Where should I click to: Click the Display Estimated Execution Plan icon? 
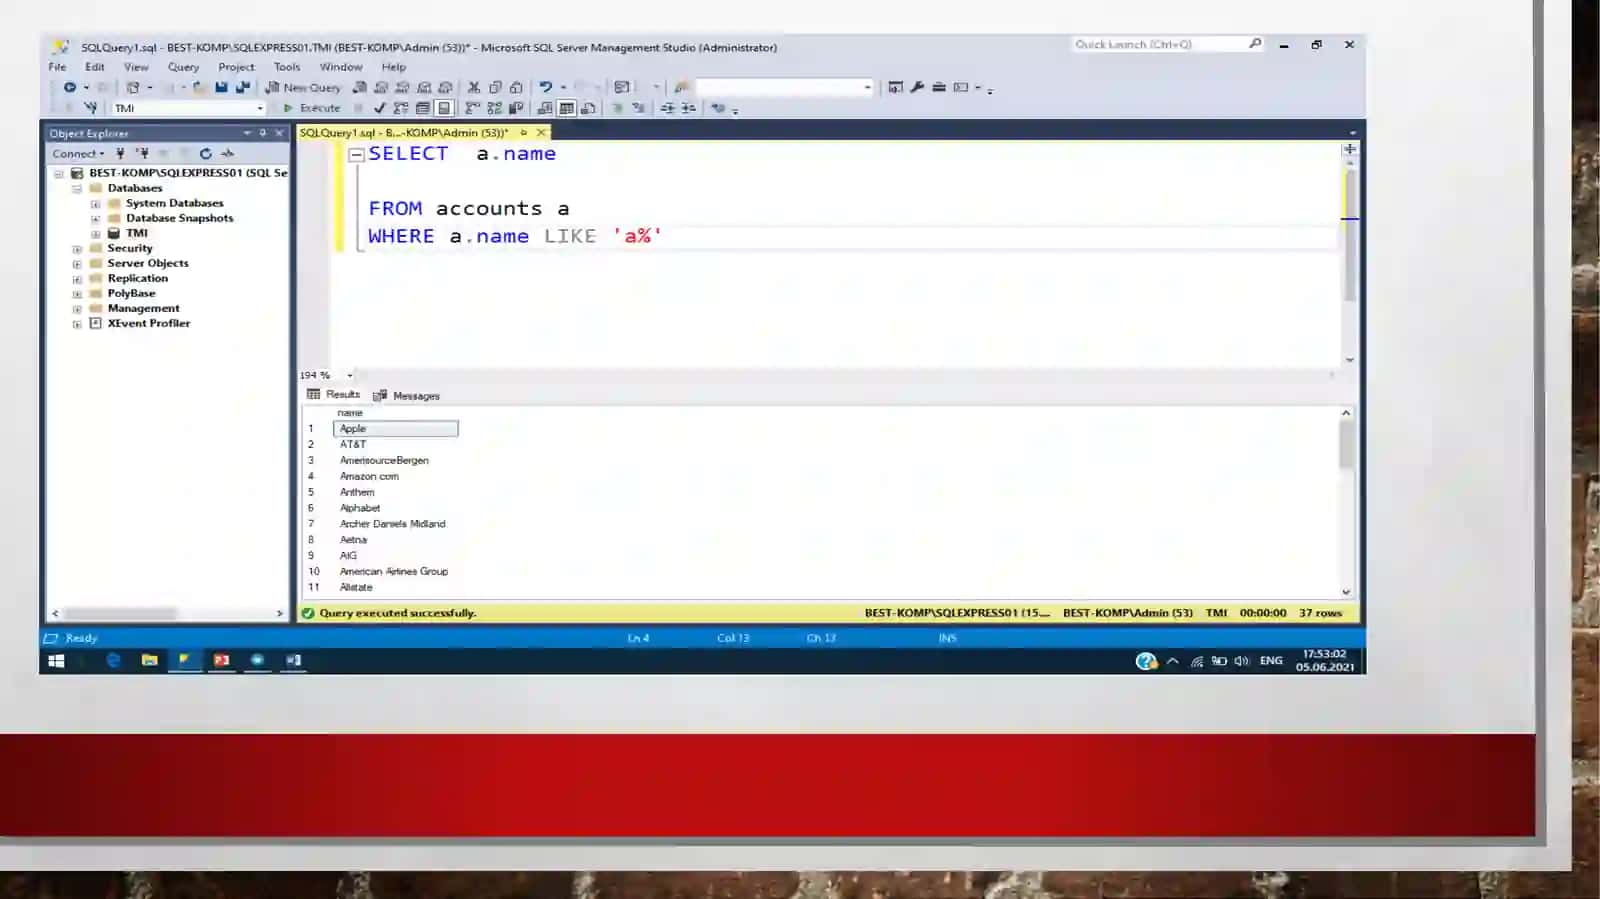click(401, 108)
